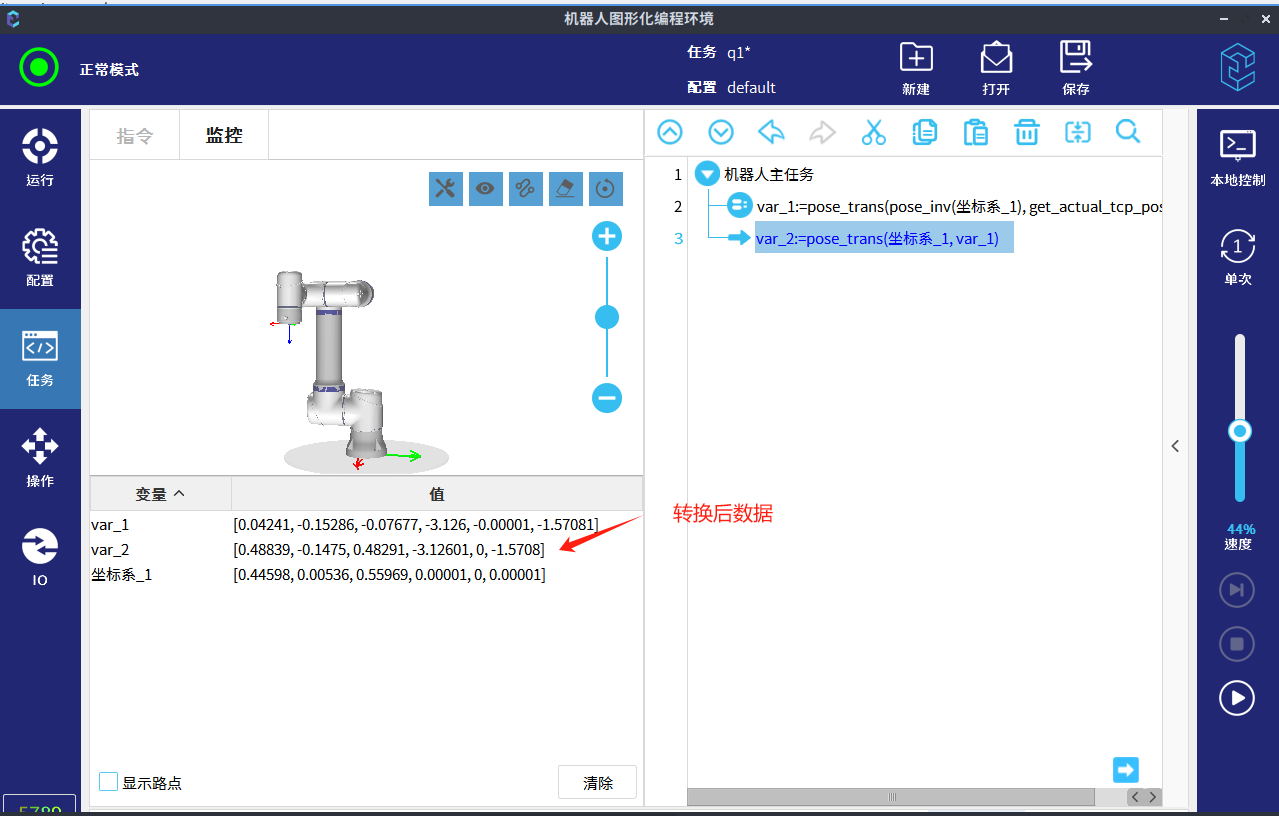This screenshot has height=816, width=1279.
Task: Click the eraser icon in 3D view
Action: 566,188
